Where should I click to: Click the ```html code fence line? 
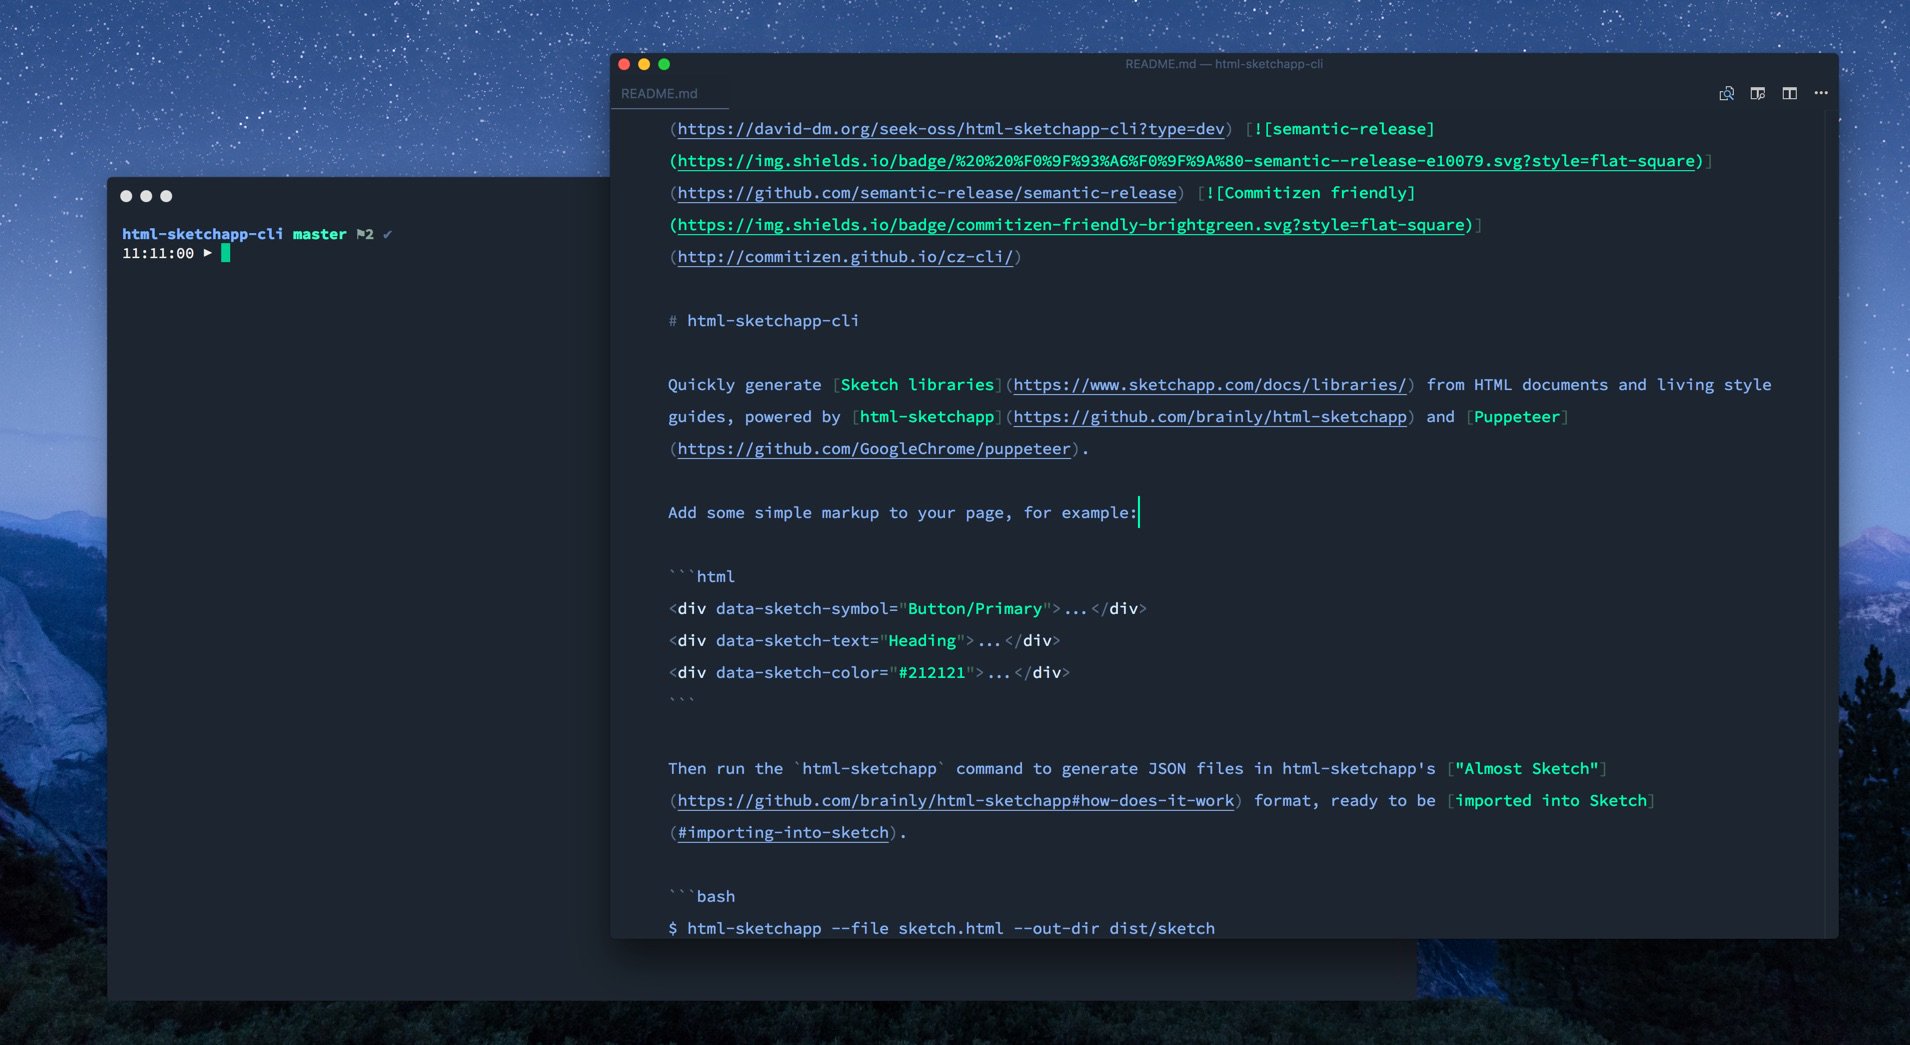pyautogui.click(x=702, y=577)
